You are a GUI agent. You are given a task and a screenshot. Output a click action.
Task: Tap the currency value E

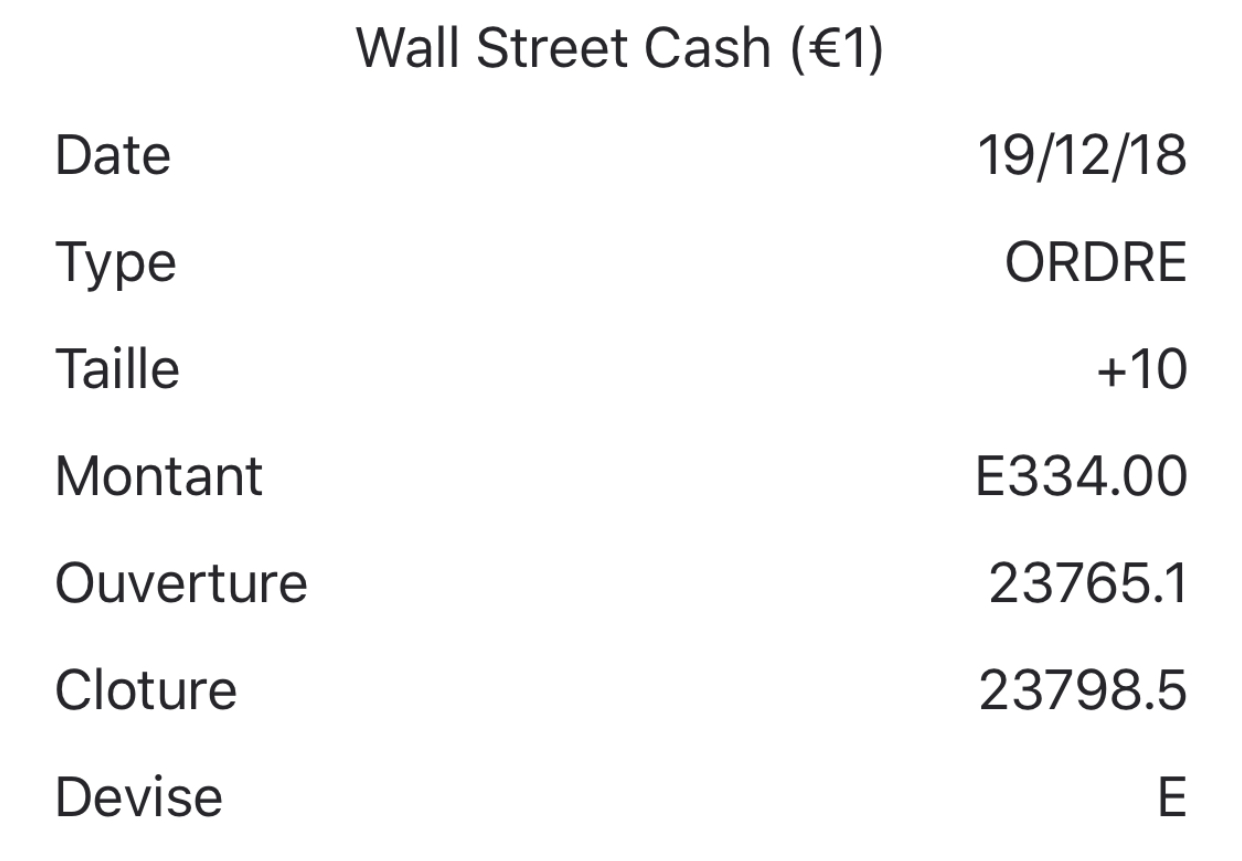tap(1172, 797)
